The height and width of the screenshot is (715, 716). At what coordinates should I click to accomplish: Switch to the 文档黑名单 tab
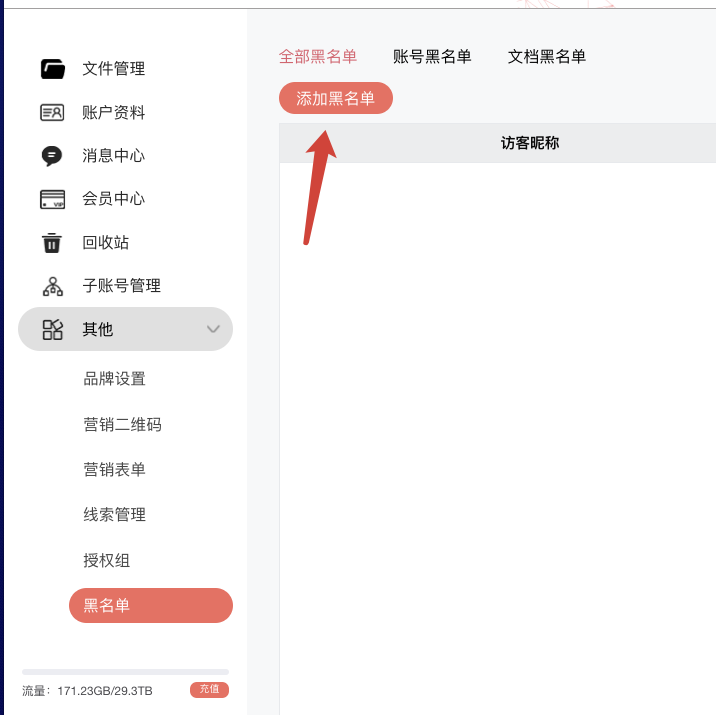547,57
